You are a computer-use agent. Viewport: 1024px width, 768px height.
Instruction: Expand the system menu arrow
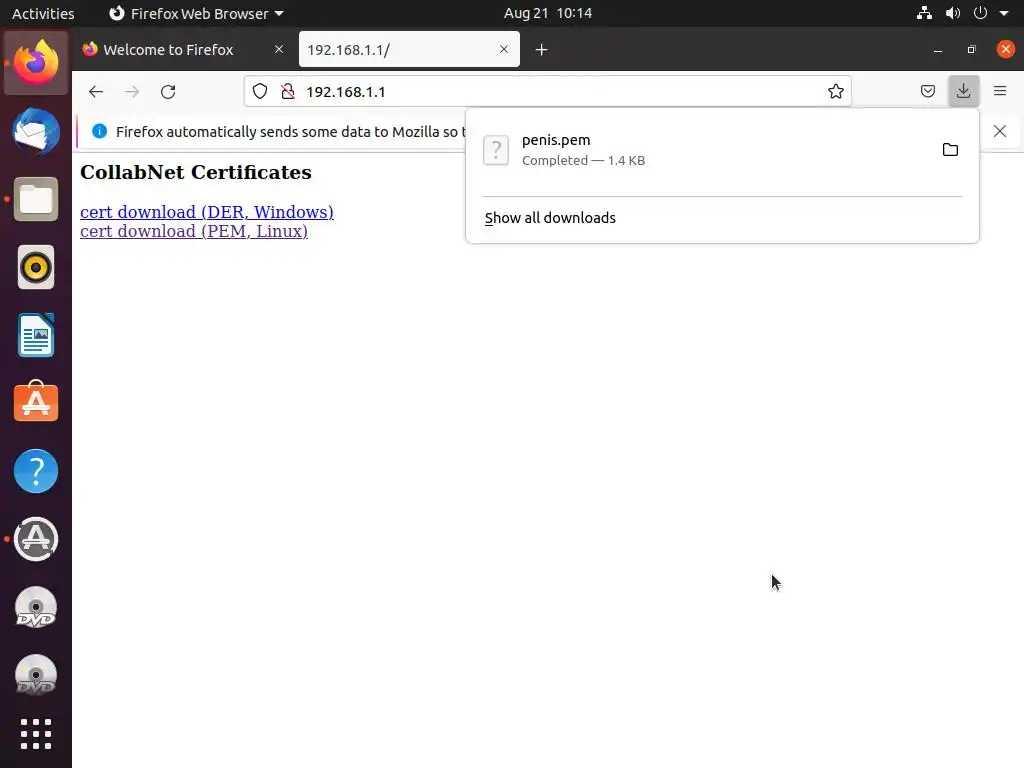coord(1004,13)
